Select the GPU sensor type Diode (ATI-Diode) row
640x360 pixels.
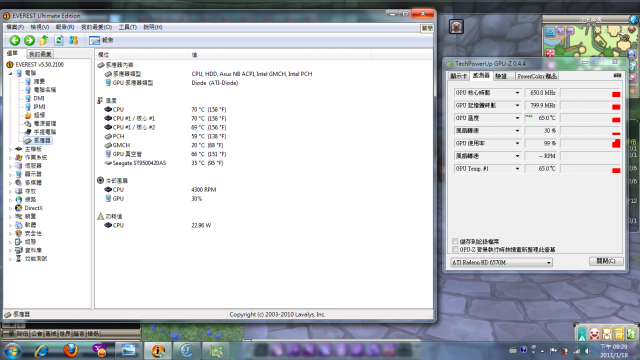(x=264, y=83)
